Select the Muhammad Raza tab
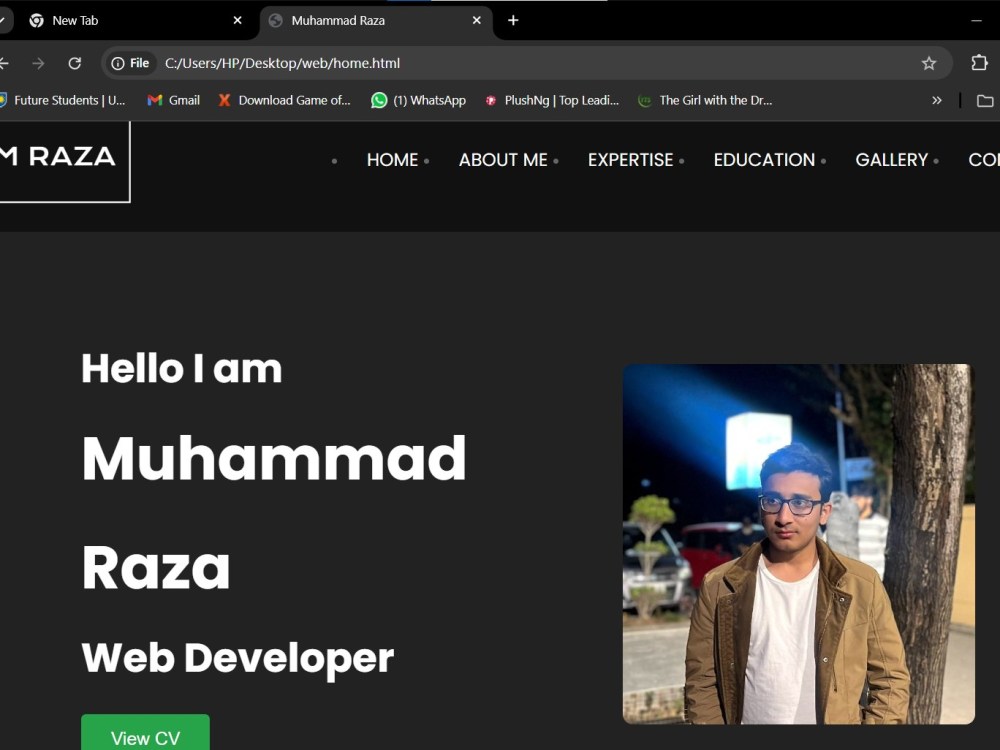Viewport: 1000px width, 750px height. [375, 20]
